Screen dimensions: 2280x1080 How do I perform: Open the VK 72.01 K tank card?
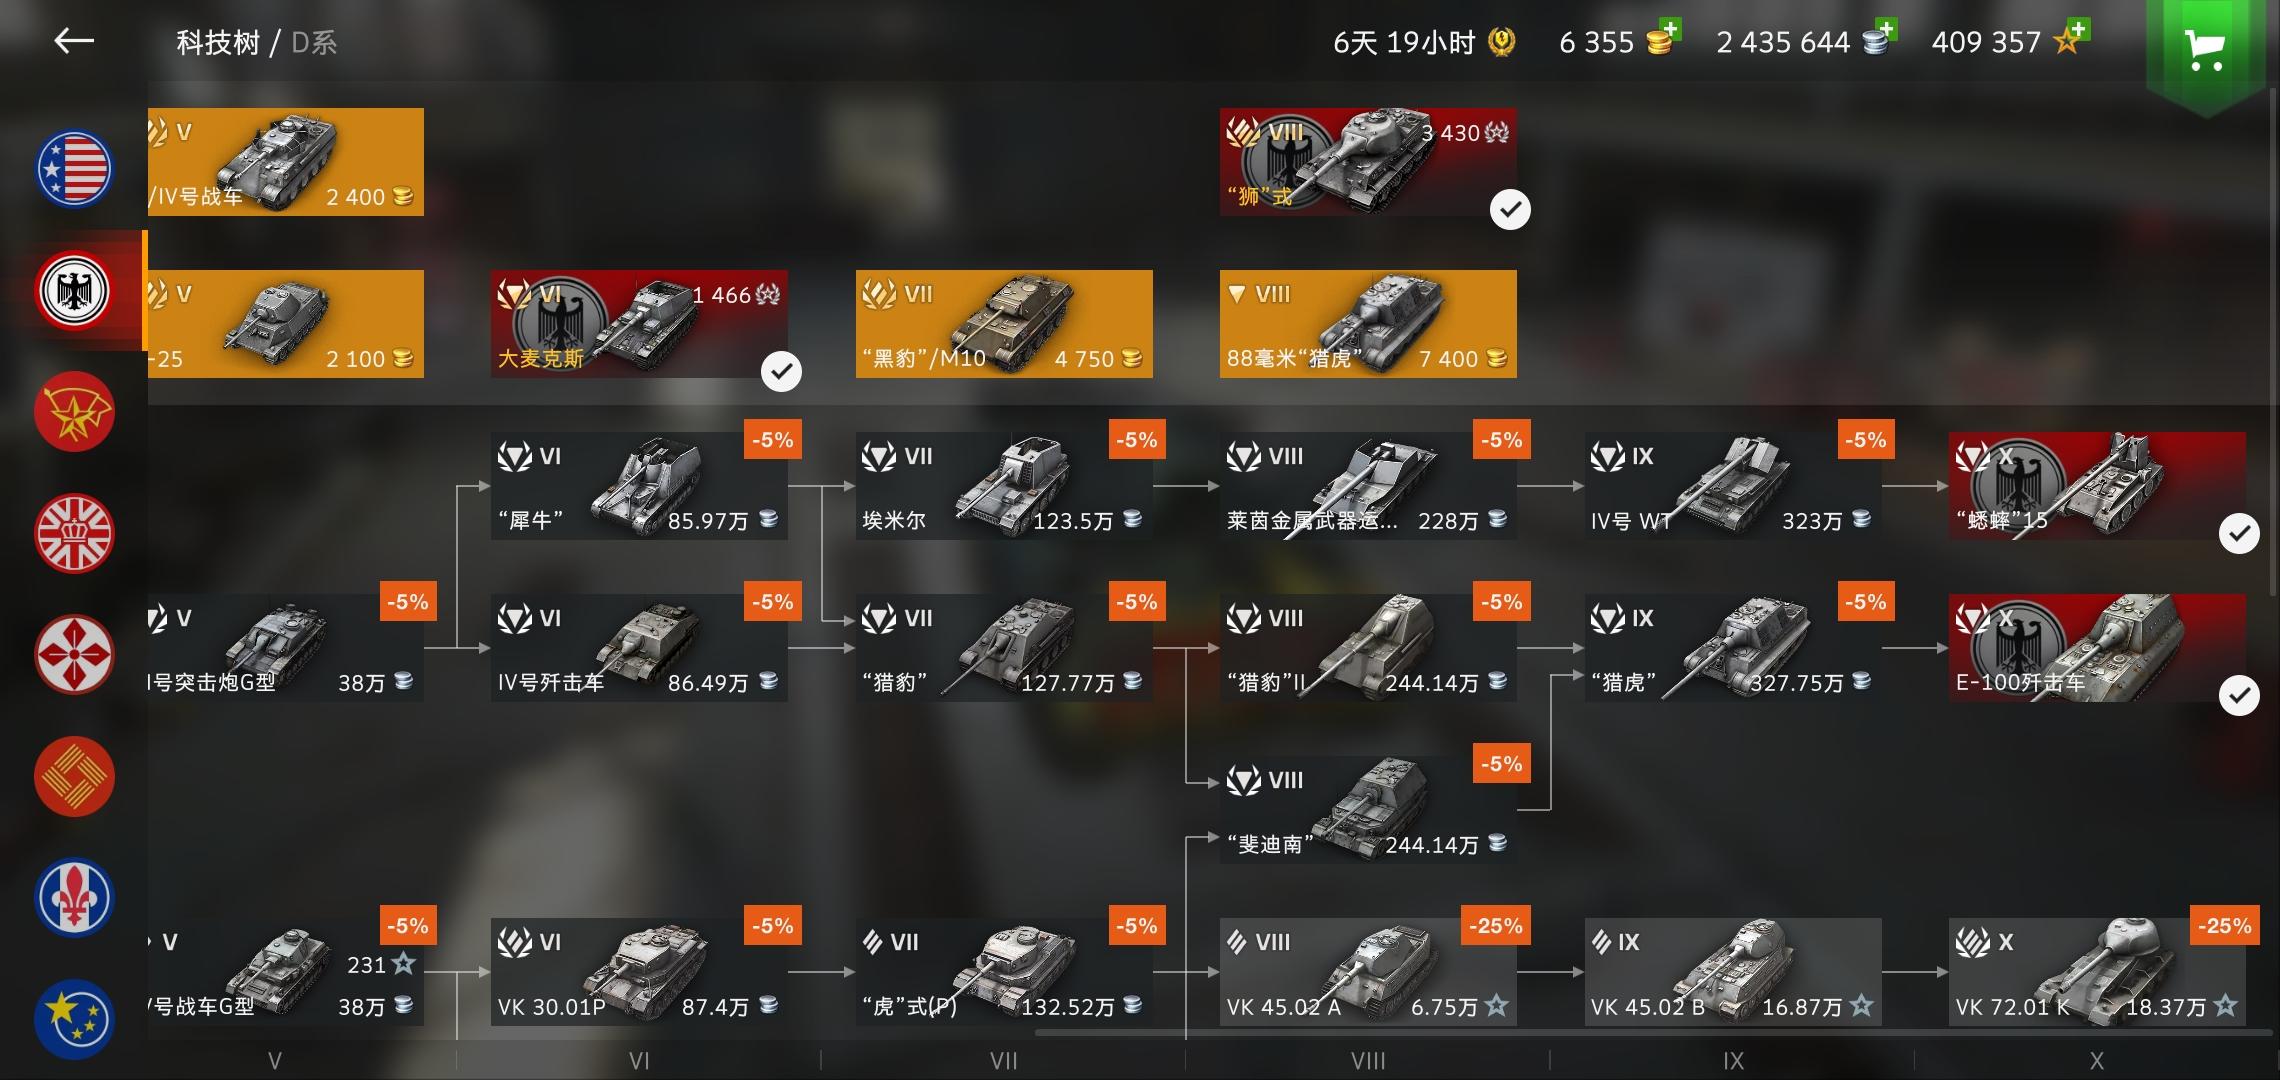pos(2097,972)
